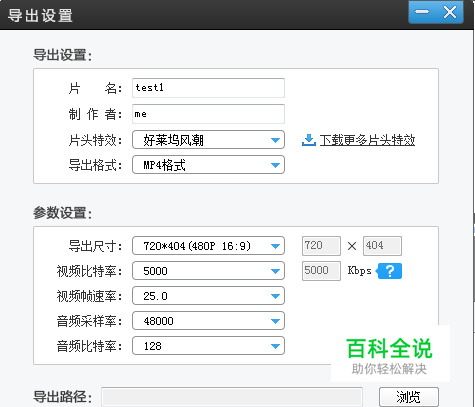Click the width field showing 720
475x407 pixels.
pos(321,246)
